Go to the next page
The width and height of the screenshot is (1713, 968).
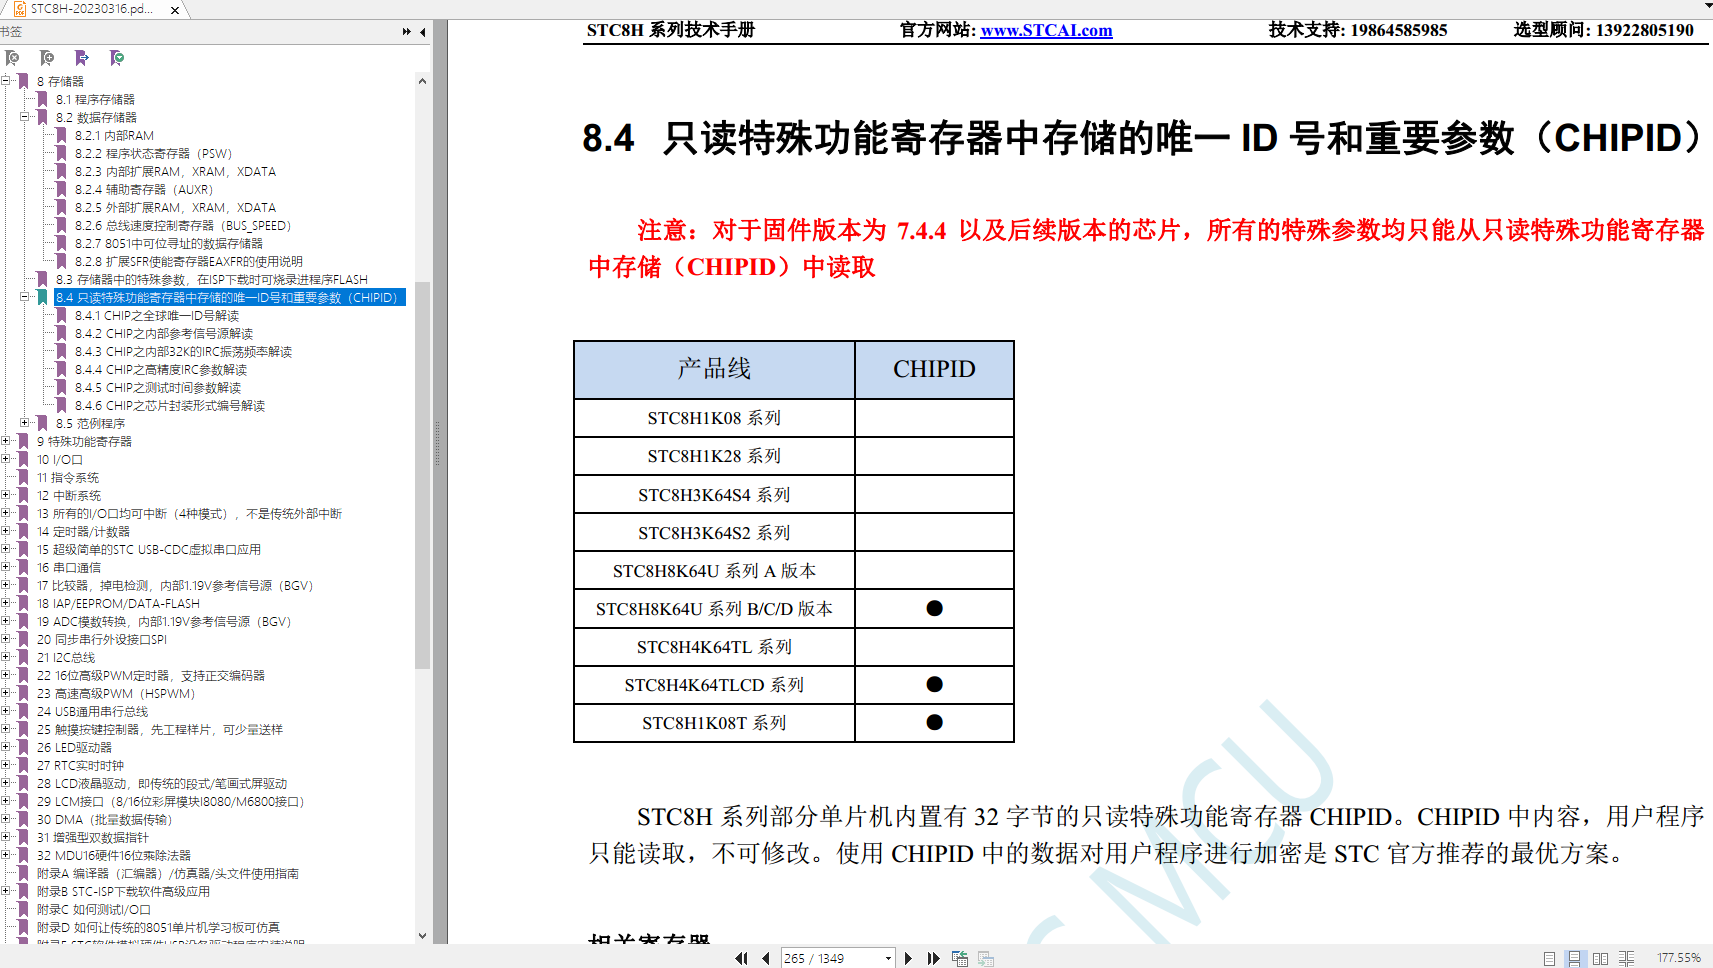908,958
